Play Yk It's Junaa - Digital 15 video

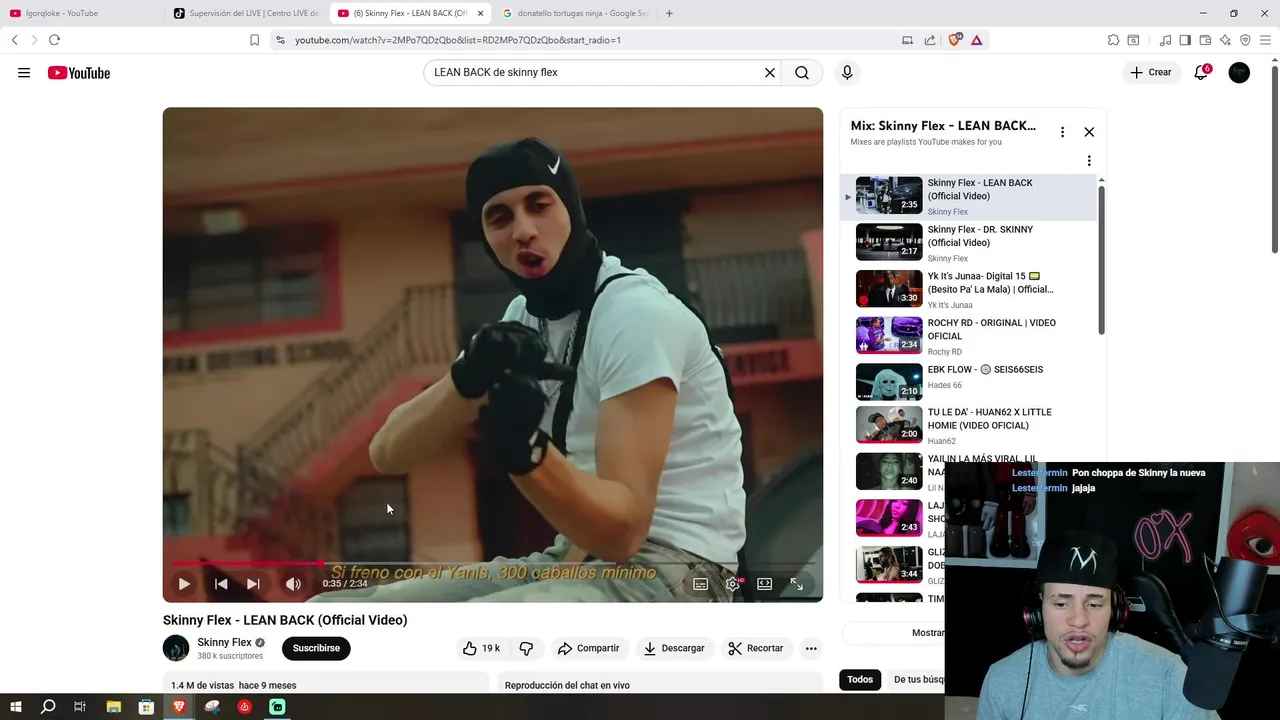(x=970, y=290)
